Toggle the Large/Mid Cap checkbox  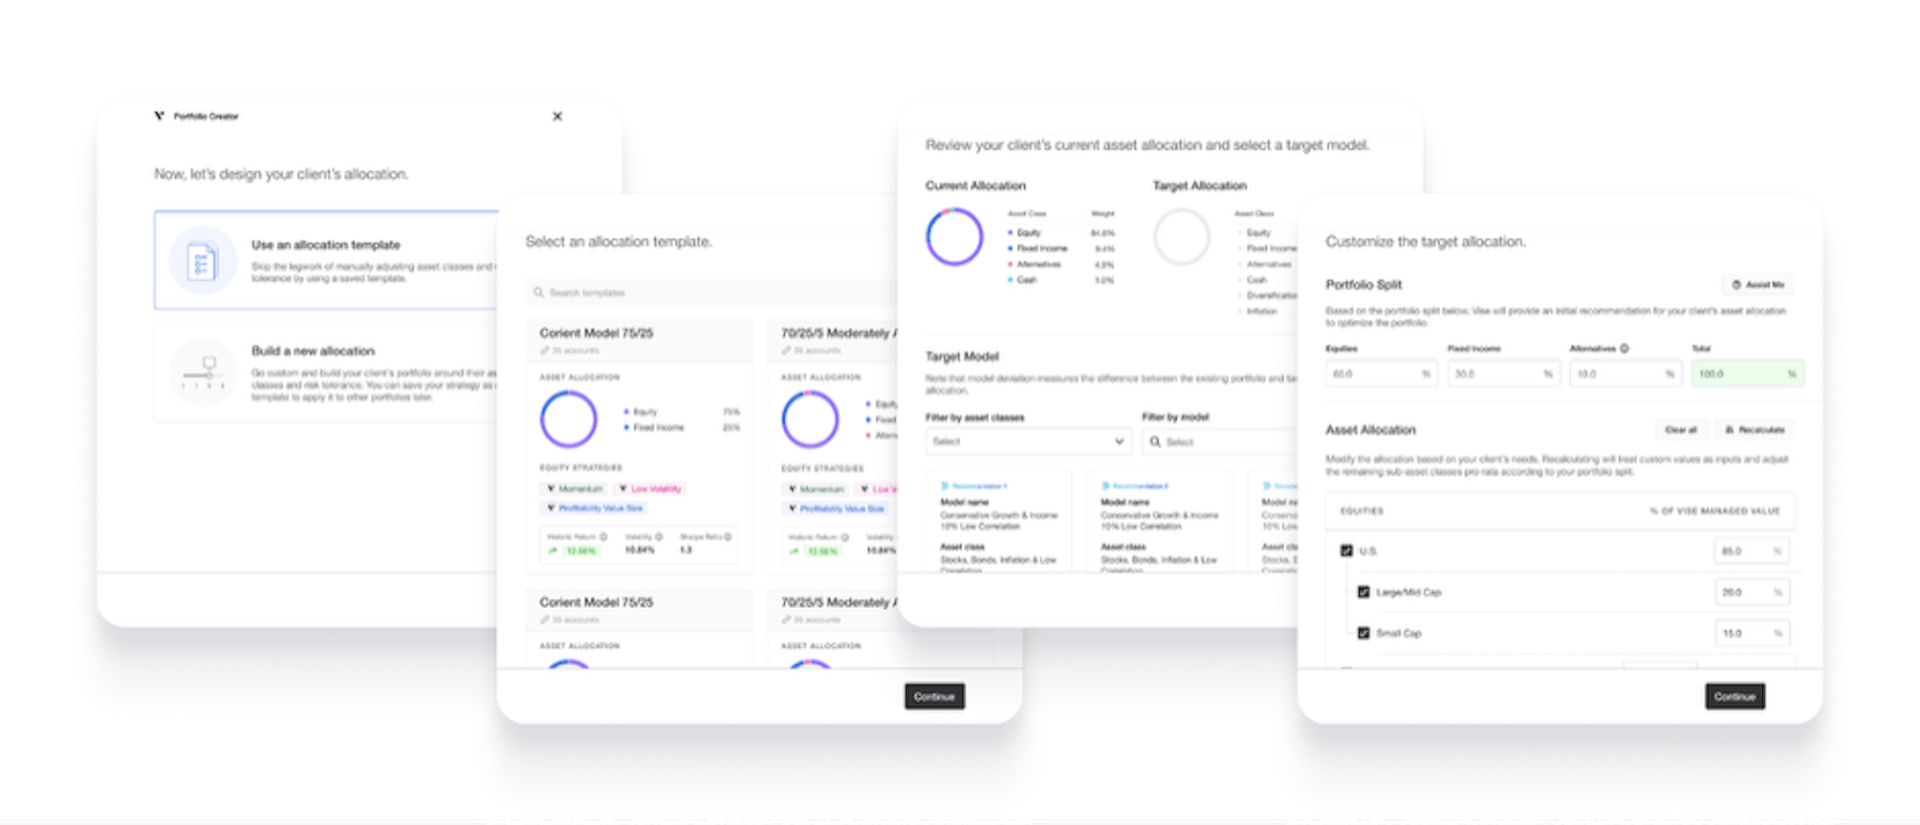1363,592
